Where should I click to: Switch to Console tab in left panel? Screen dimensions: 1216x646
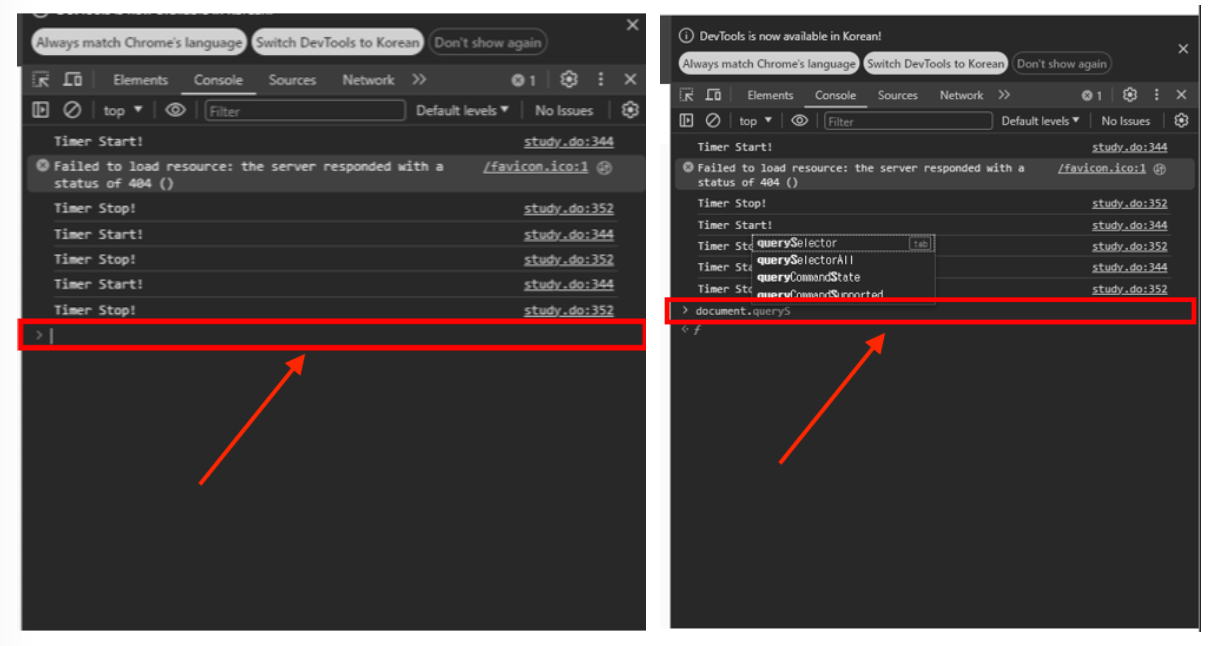coord(218,80)
